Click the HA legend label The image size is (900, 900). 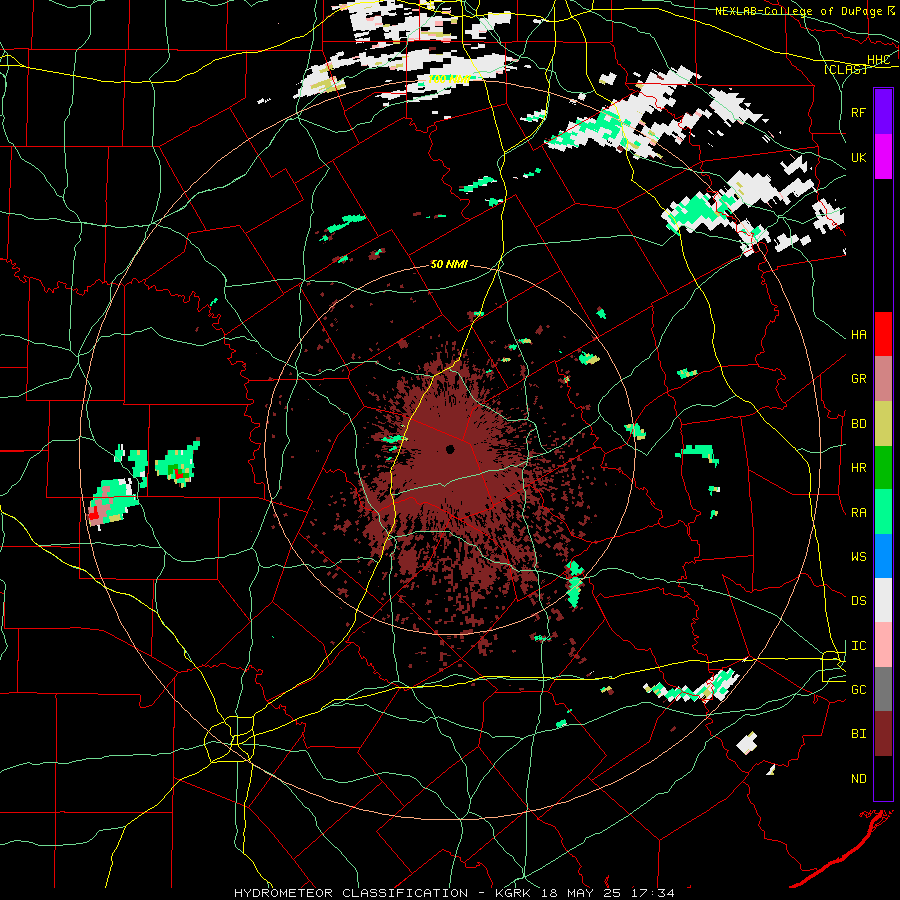[858, 335]
